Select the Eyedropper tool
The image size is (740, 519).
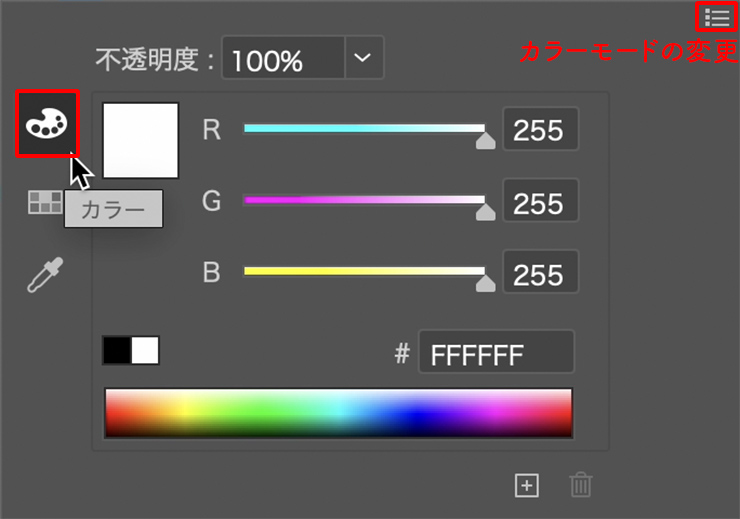tap(45, 274)
